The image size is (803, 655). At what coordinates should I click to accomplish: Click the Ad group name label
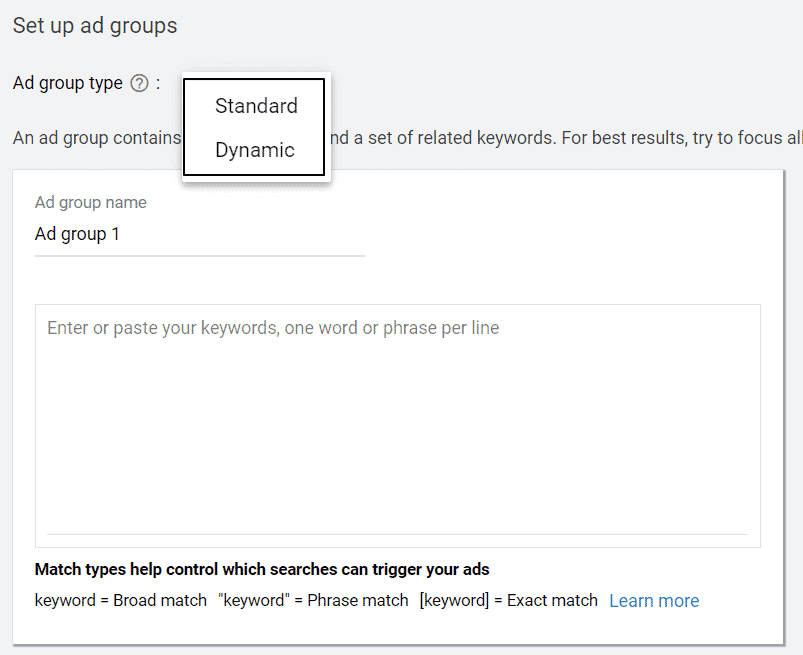coord(90,203)
